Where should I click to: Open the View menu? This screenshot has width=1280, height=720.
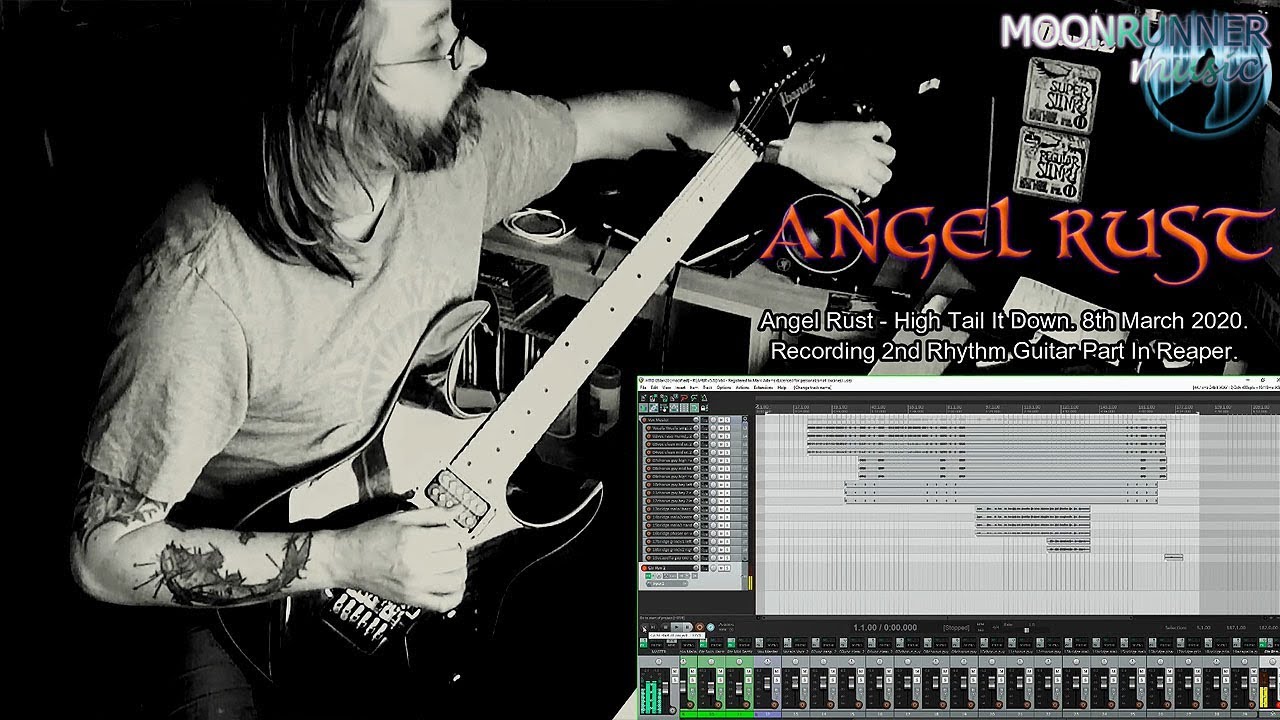666,387
